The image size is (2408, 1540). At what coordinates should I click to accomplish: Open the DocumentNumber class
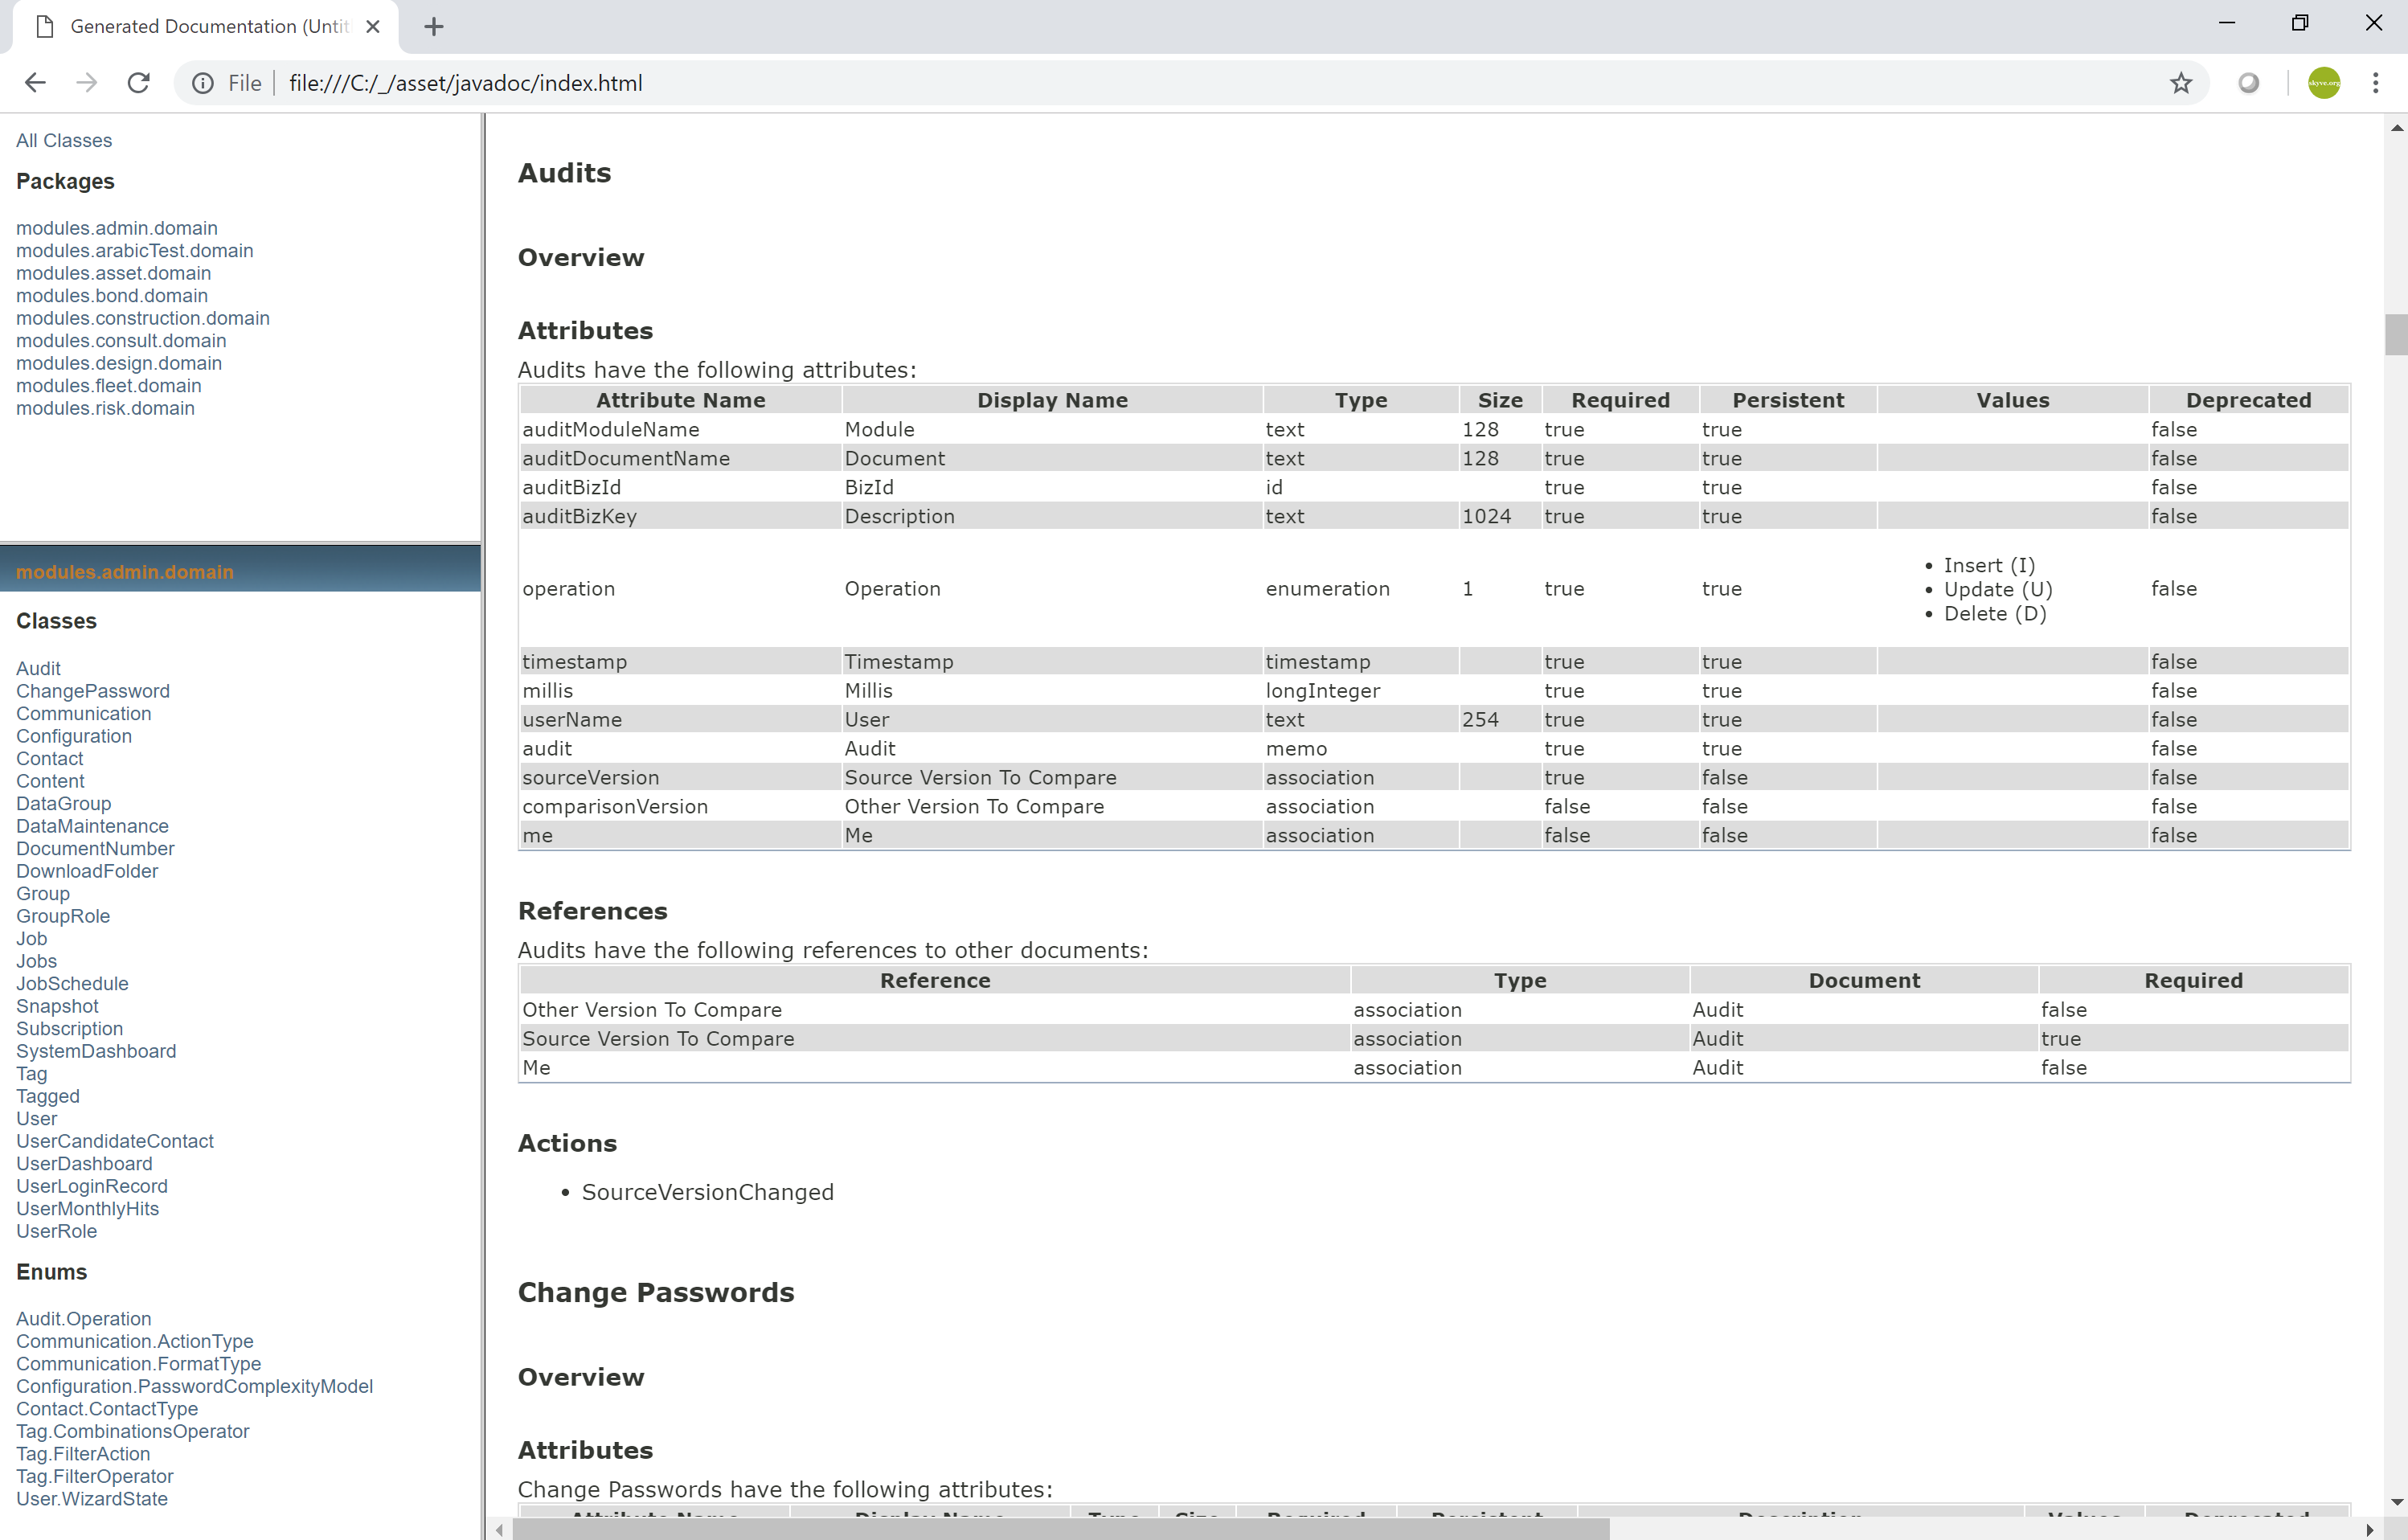(96, 848)
